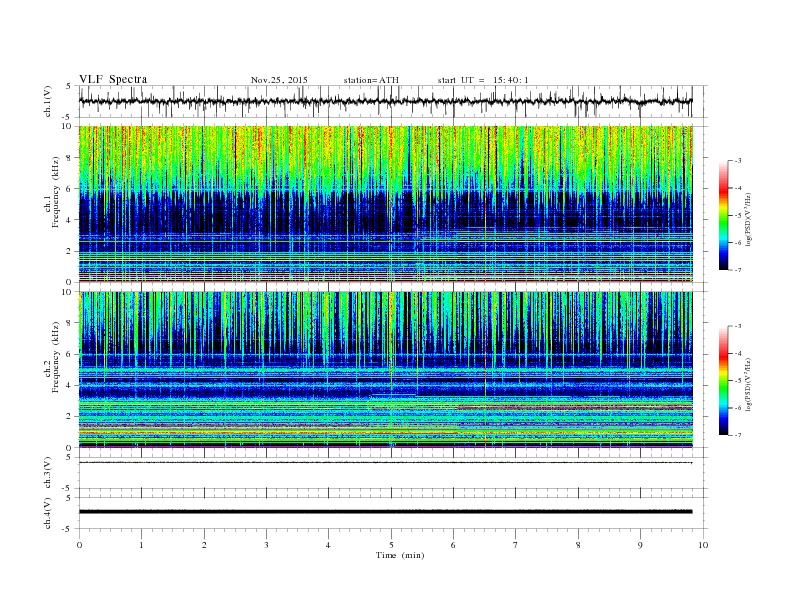Viewport: 792px width, 612px height.
Task: Click the 'ch.1(V)' waveform axis label
Action: point(48,101)
